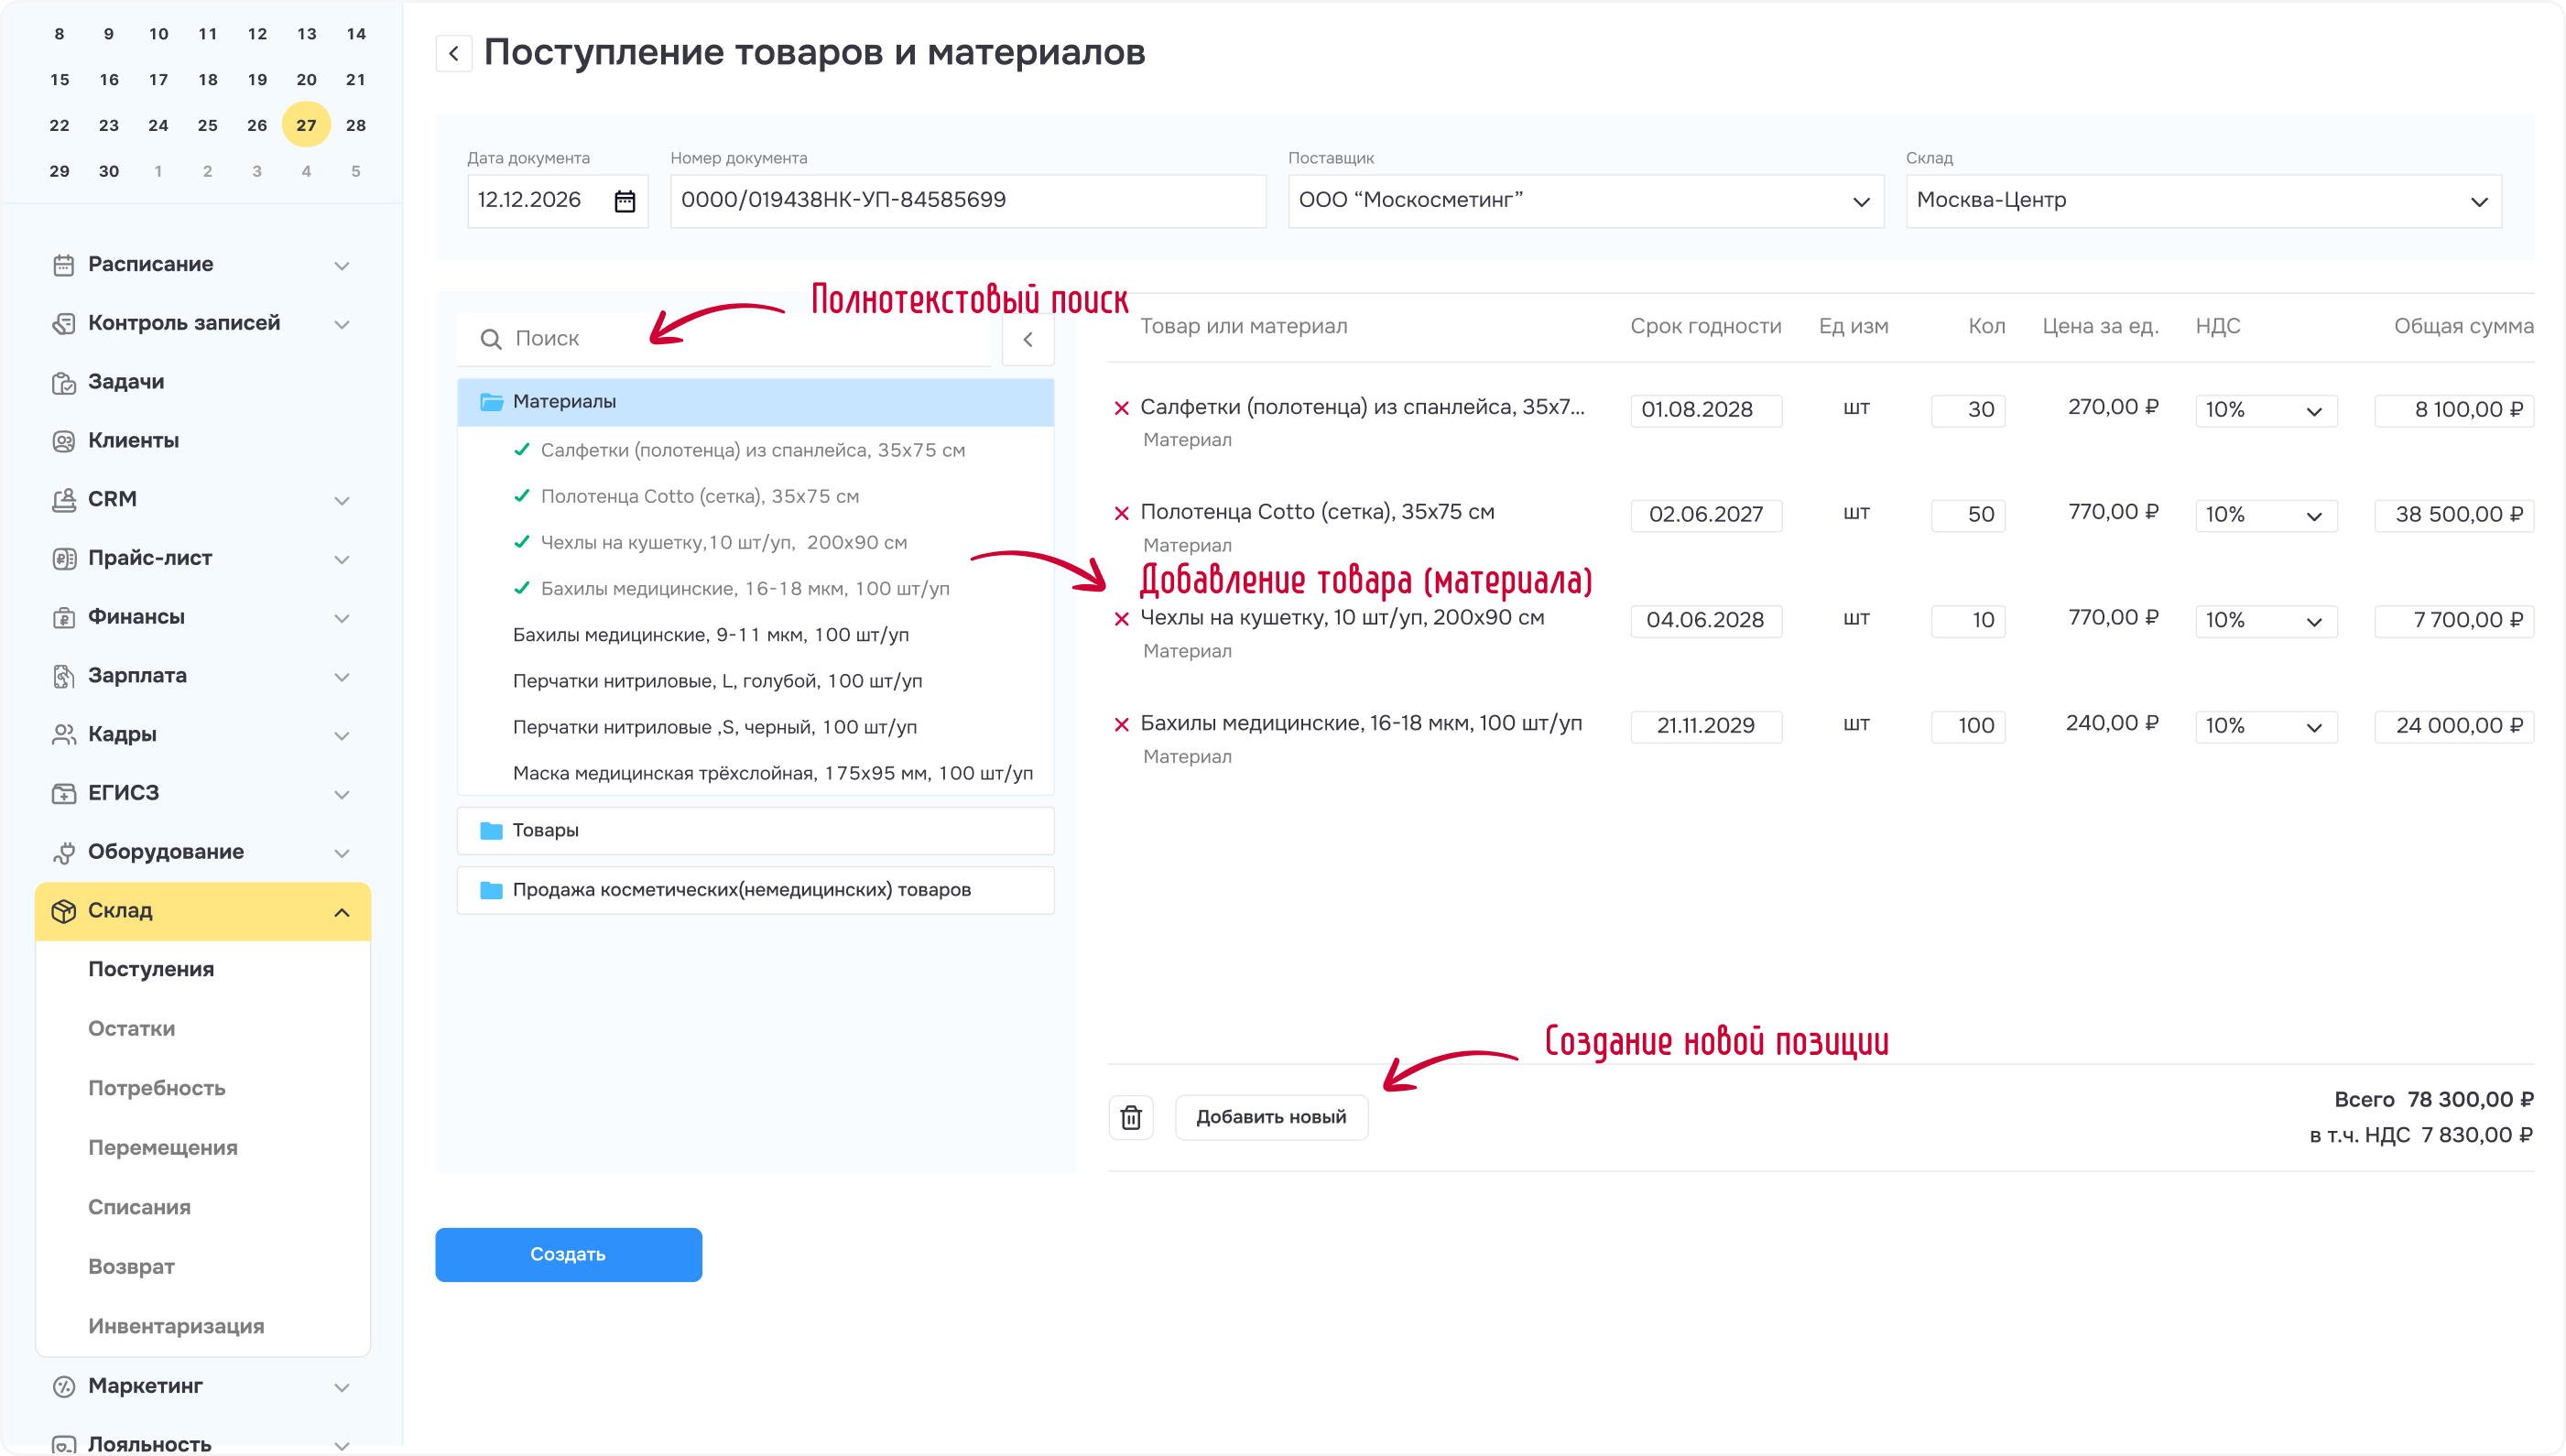Open the Склад warehouse dropdown Москва-Центр
Viewport: 2566px width, 1456px height.
[x=2204, y=201]
